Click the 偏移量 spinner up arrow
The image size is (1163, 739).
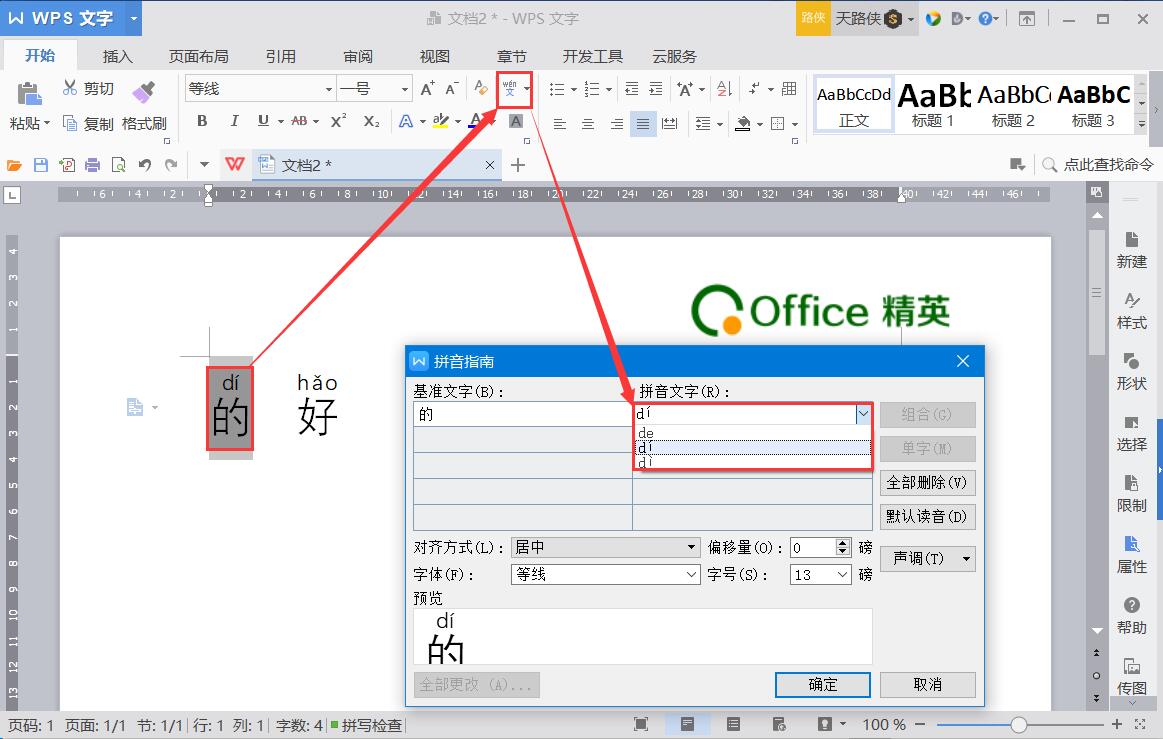843,542
